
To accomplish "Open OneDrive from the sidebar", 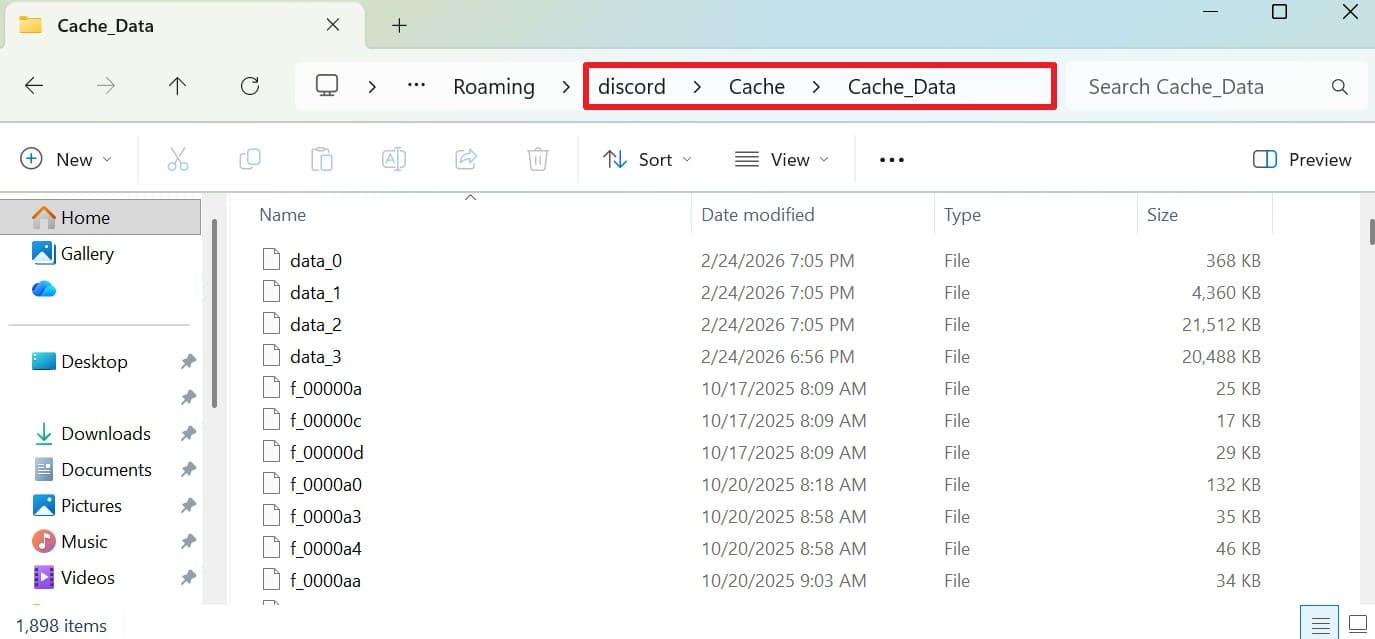I will tap(43, 289).
